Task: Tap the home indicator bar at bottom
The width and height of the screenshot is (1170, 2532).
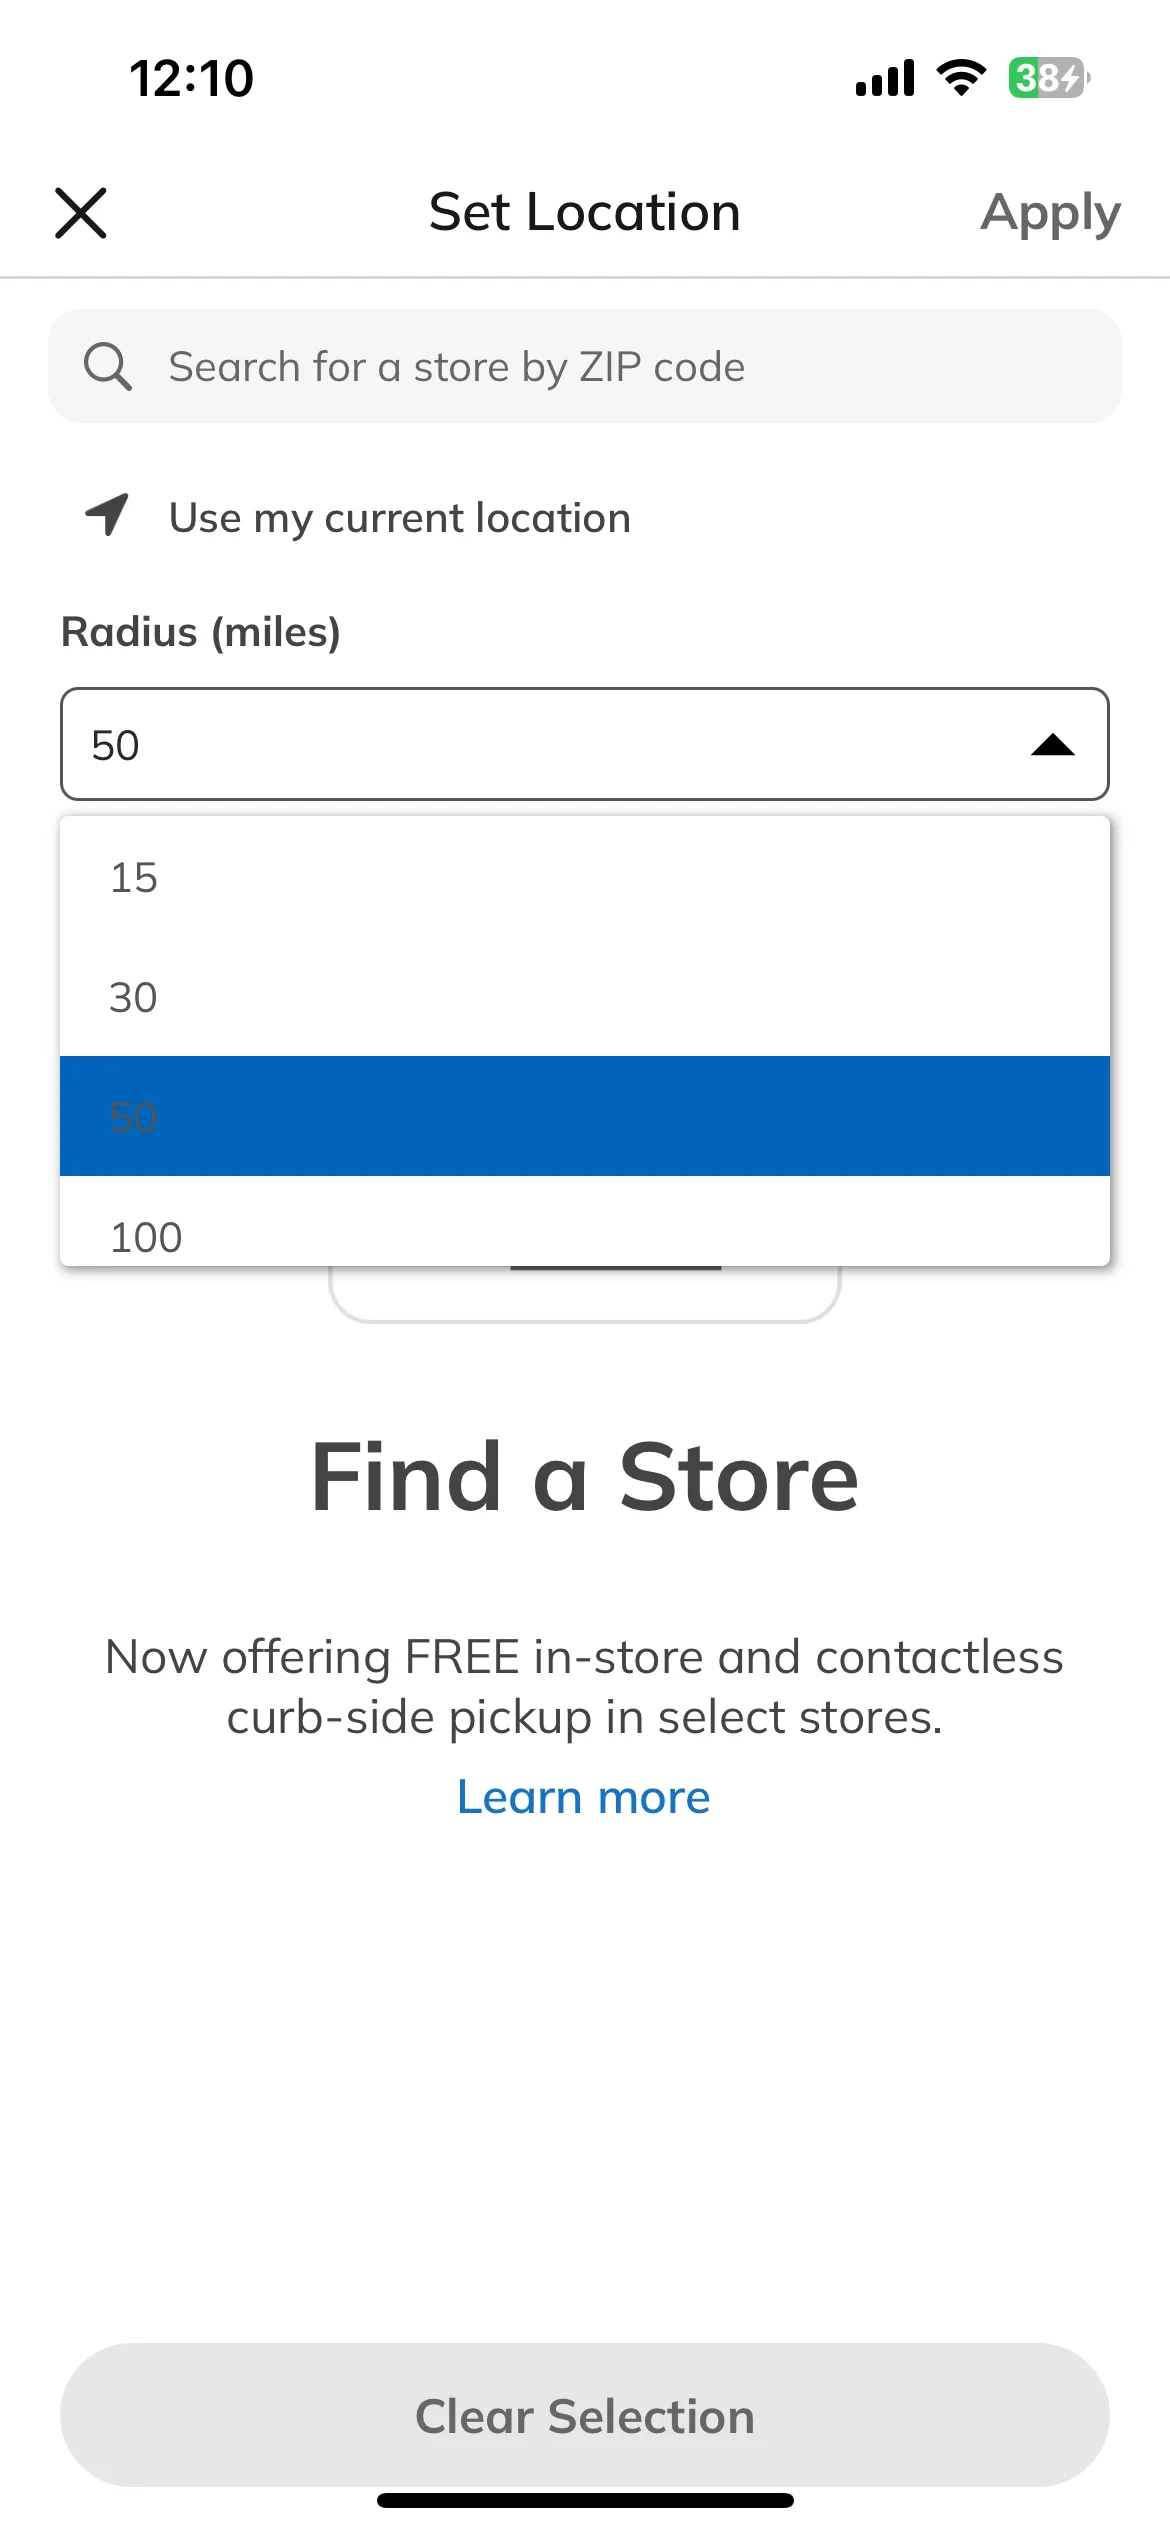Action: (x=585, y=2501)
